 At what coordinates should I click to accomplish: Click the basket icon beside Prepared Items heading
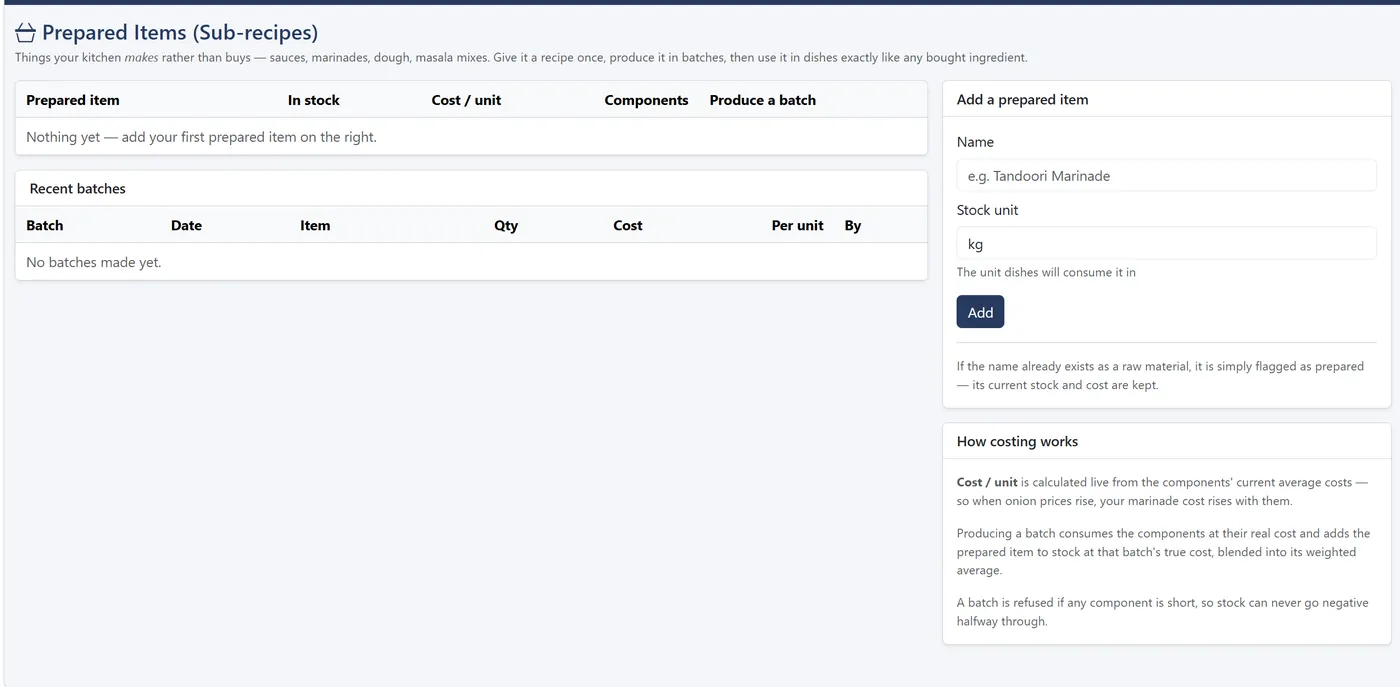click(x=25, y=33)
